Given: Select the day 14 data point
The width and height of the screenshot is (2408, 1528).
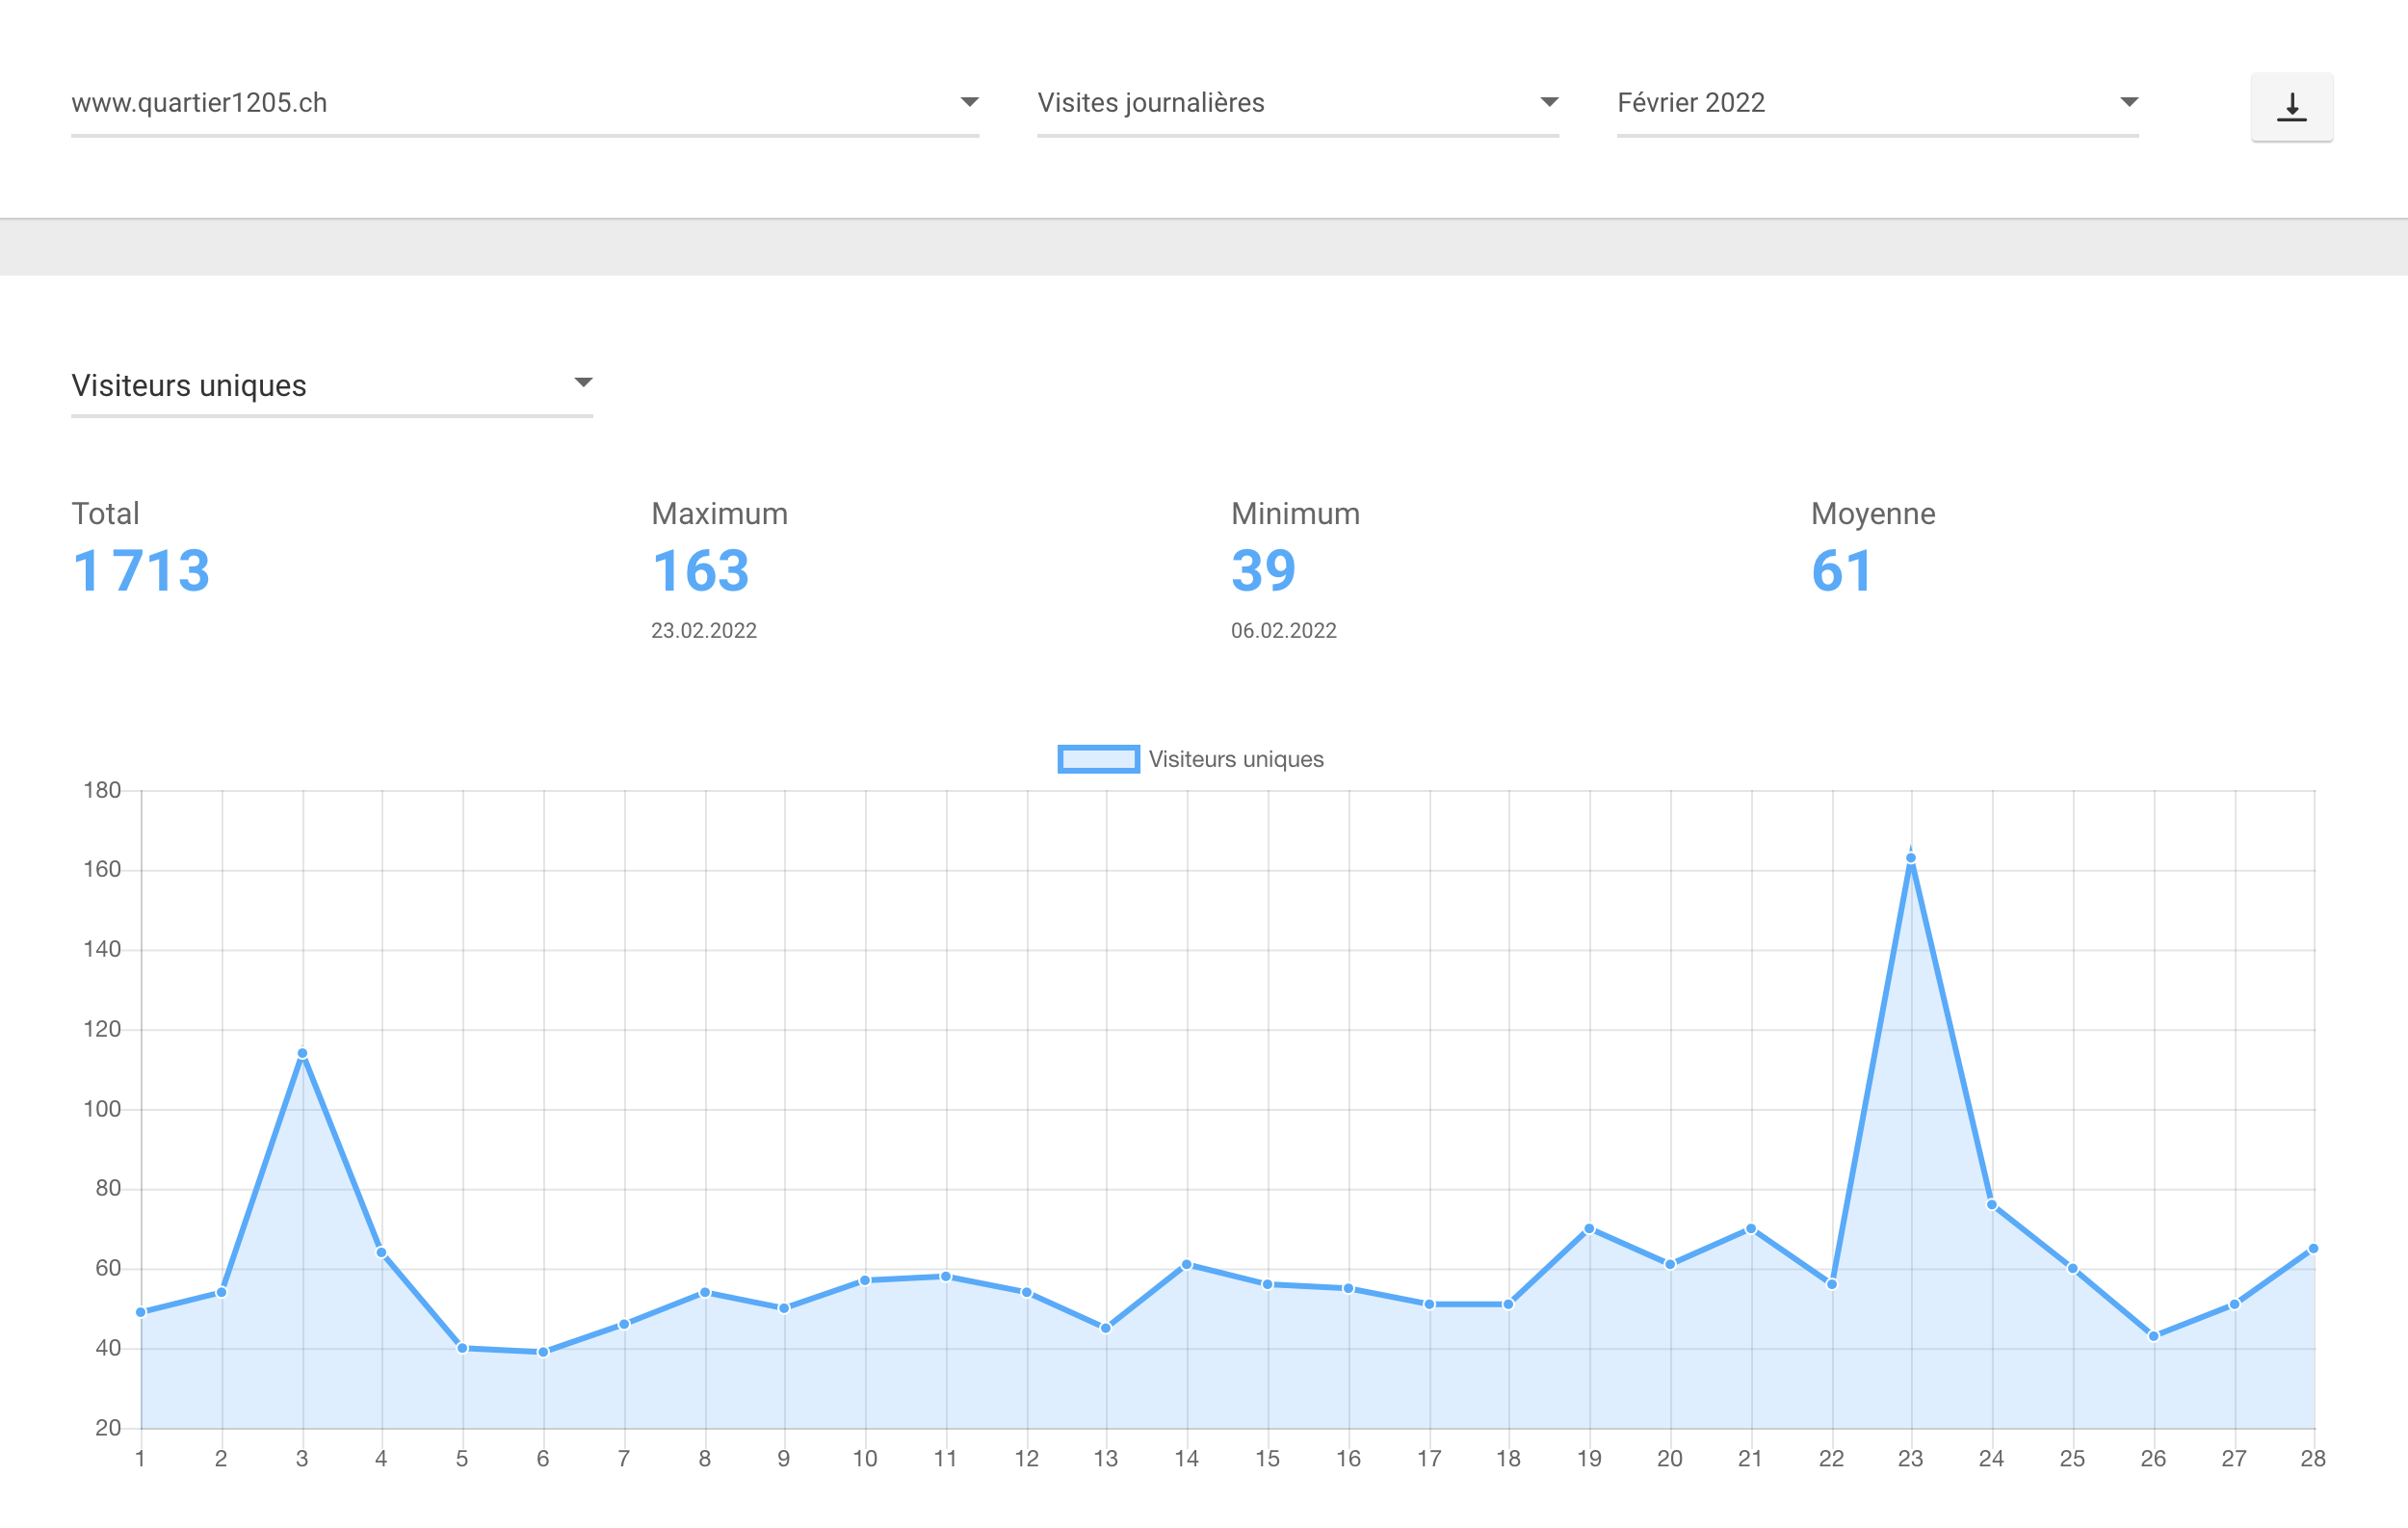Looking at the screenshot, I should tap(1187, 1264).
